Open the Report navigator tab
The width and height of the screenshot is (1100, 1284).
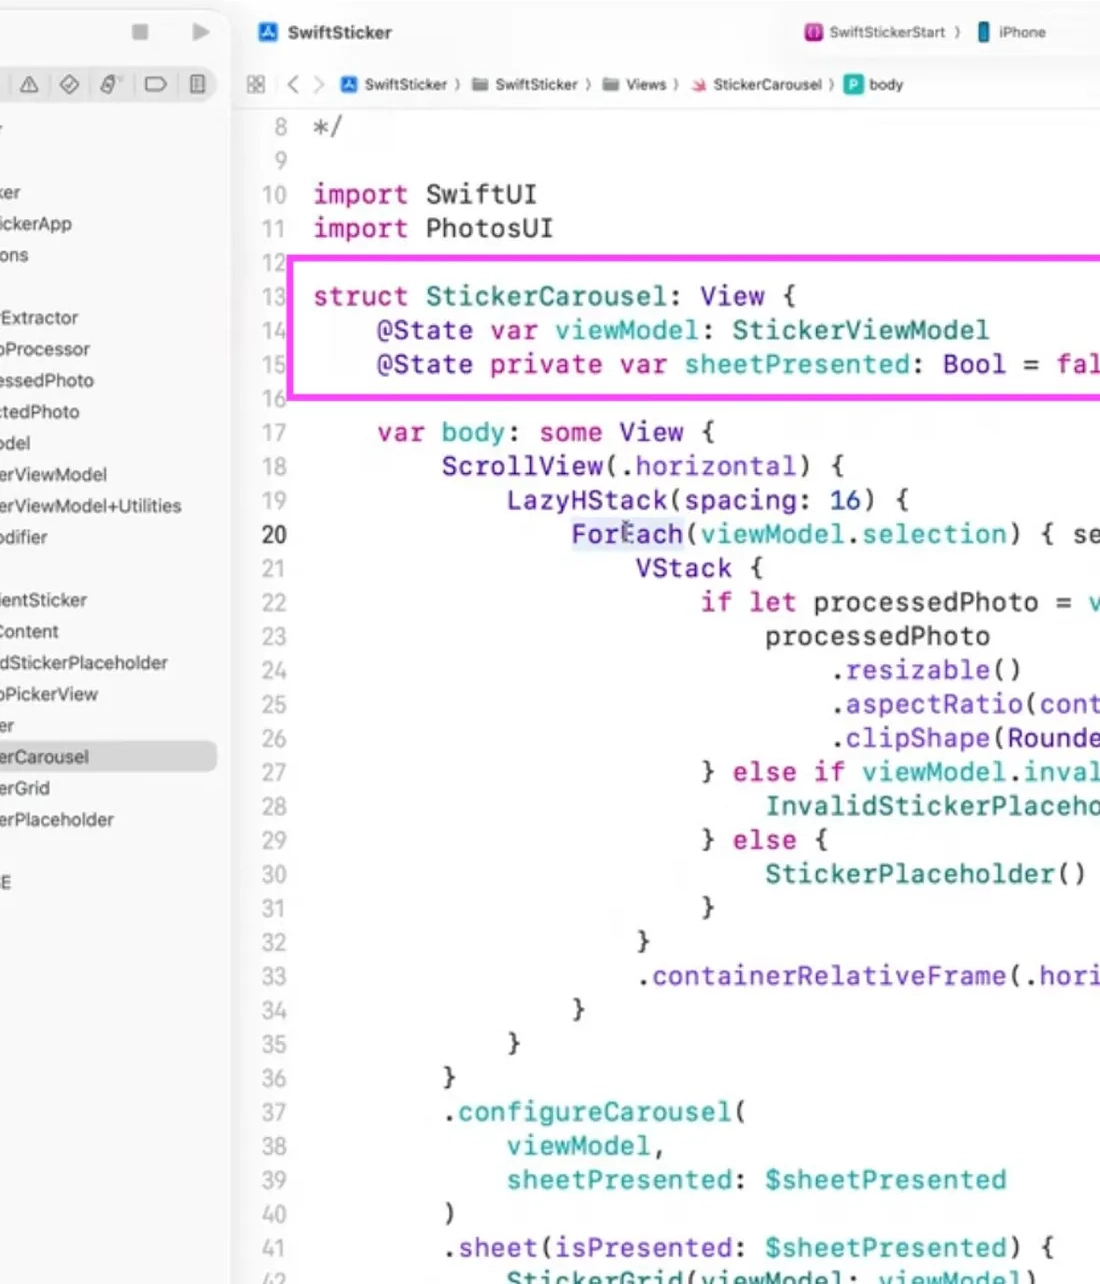[197, 84]
